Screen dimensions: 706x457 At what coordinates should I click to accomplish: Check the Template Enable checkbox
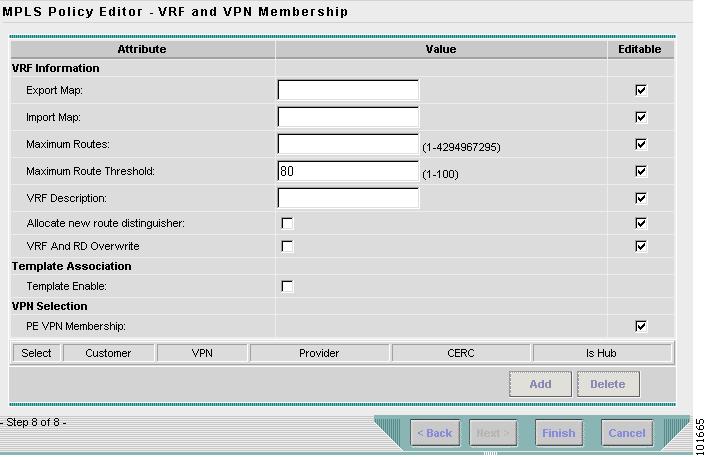287,286
